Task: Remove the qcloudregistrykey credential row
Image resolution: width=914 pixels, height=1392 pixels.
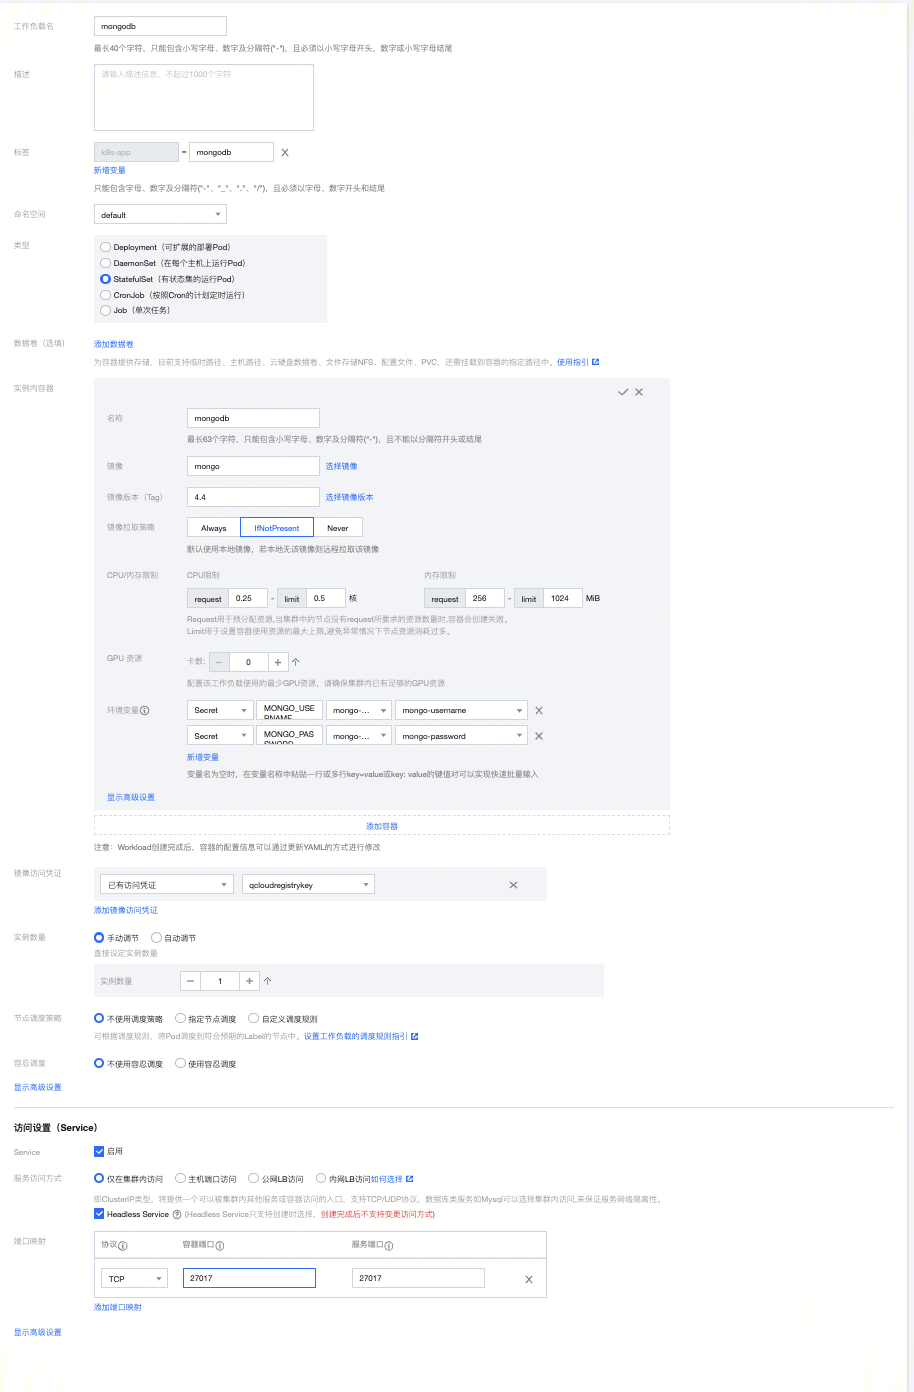Action: [514, 885]
